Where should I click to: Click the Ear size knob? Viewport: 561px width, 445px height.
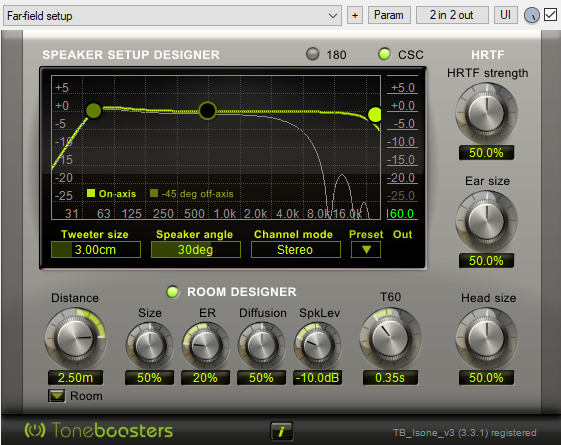(487, 221)
